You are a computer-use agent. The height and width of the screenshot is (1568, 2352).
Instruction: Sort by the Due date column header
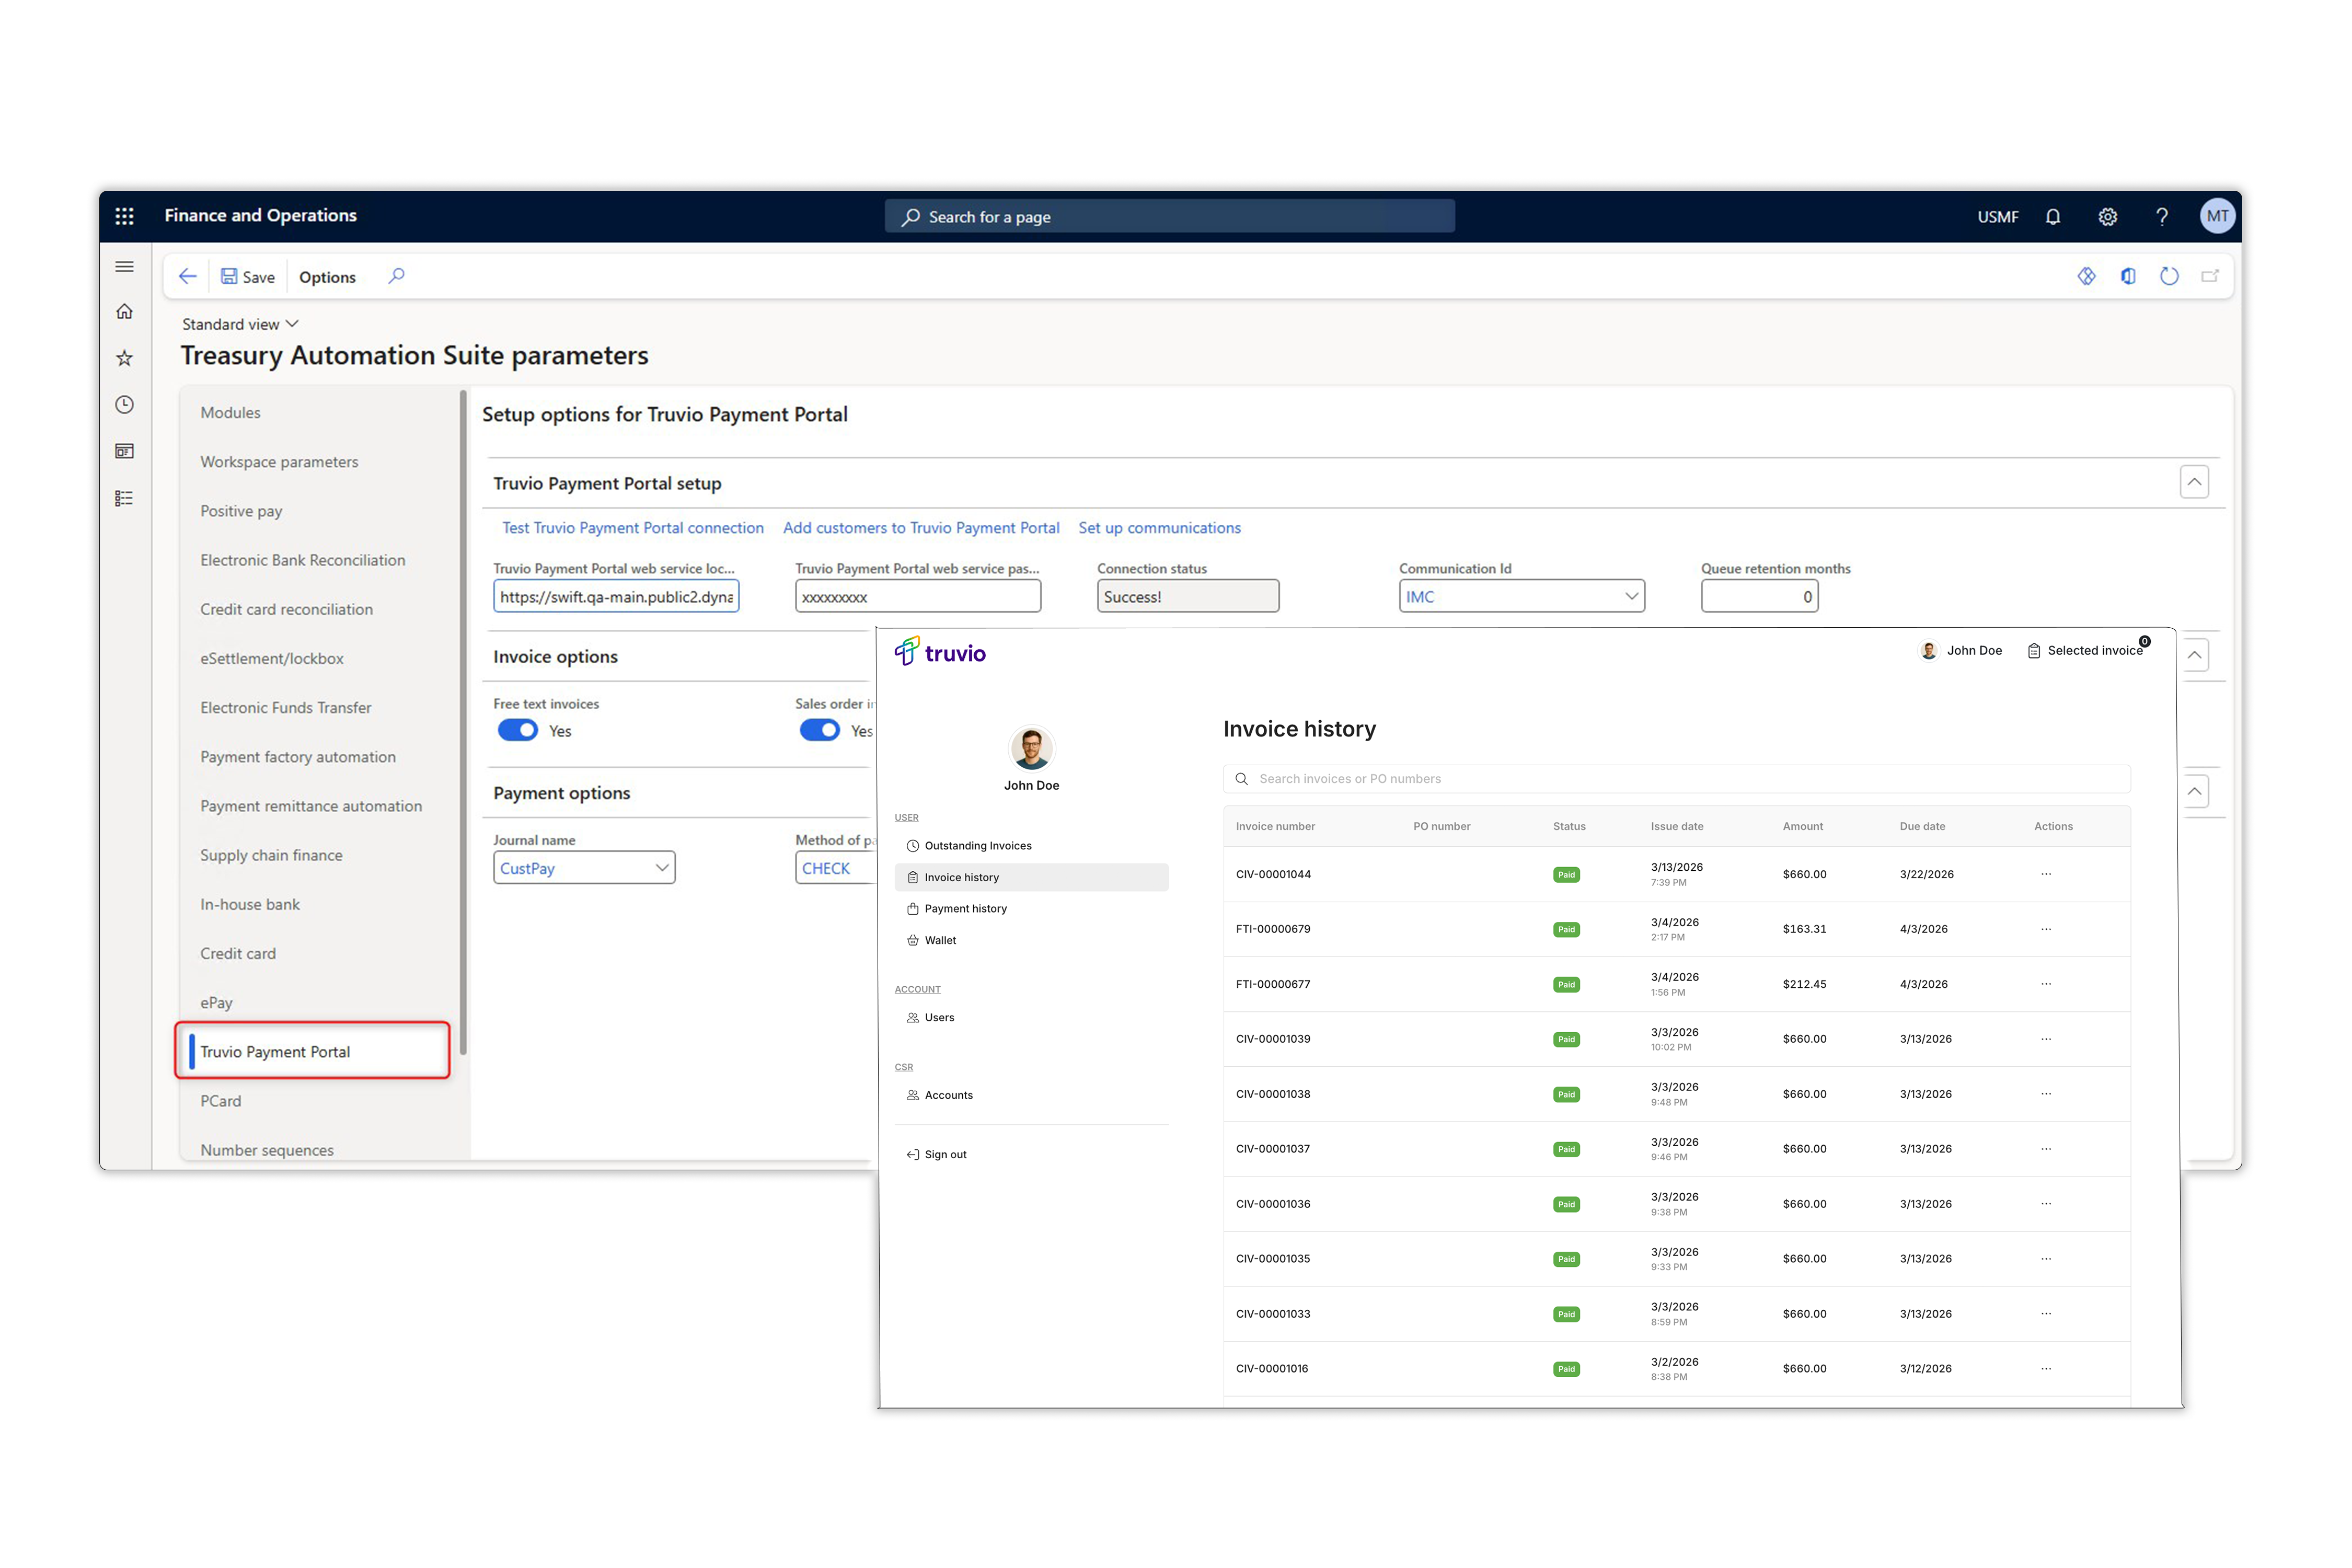[x=1922, y=826]
